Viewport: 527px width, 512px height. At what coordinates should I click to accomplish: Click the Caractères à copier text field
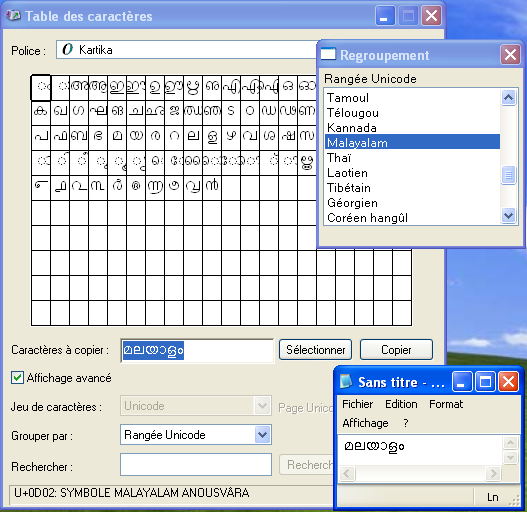point(197,351)
